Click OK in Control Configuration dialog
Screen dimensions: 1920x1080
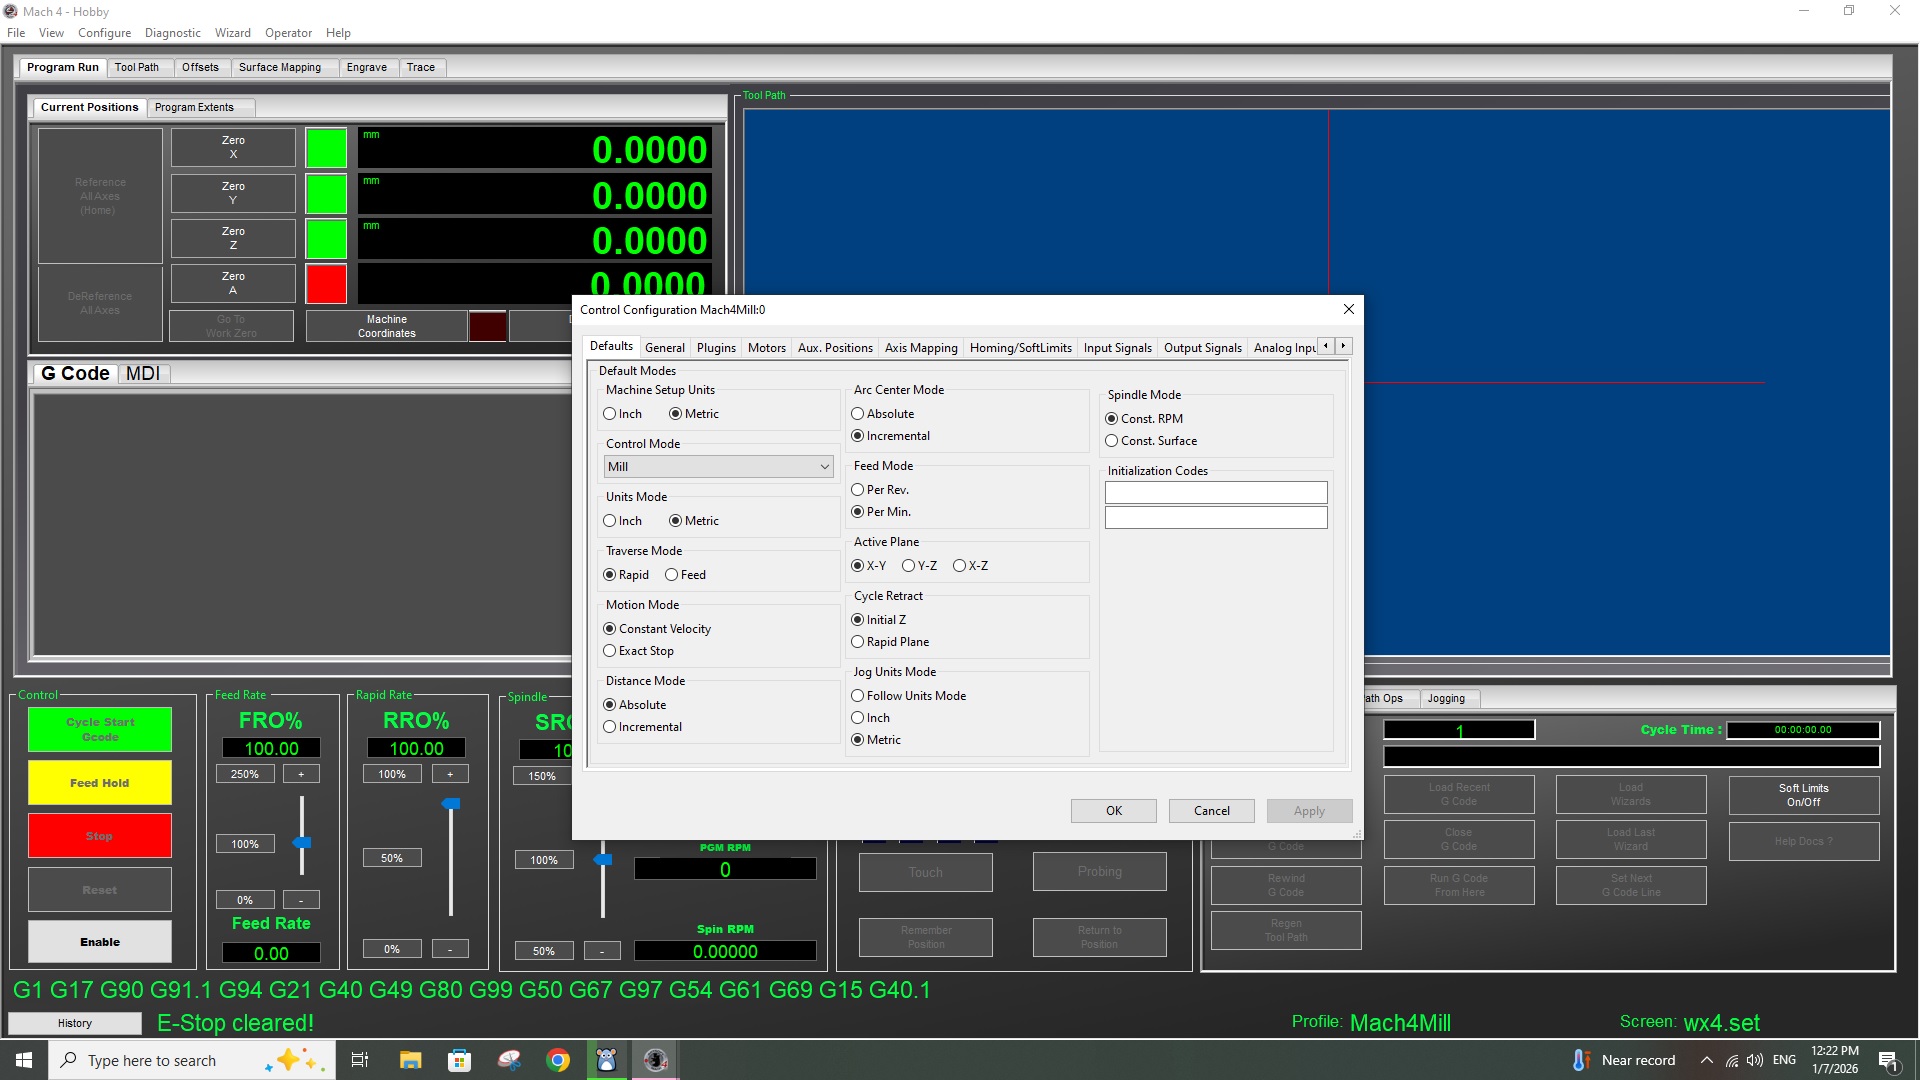pos(1113,811)
